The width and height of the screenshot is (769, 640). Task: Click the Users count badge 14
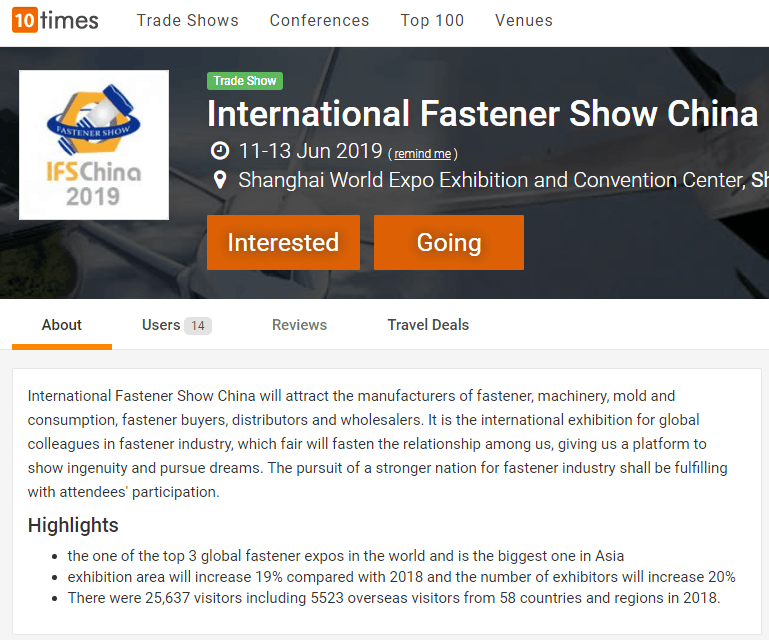(198, 326)
